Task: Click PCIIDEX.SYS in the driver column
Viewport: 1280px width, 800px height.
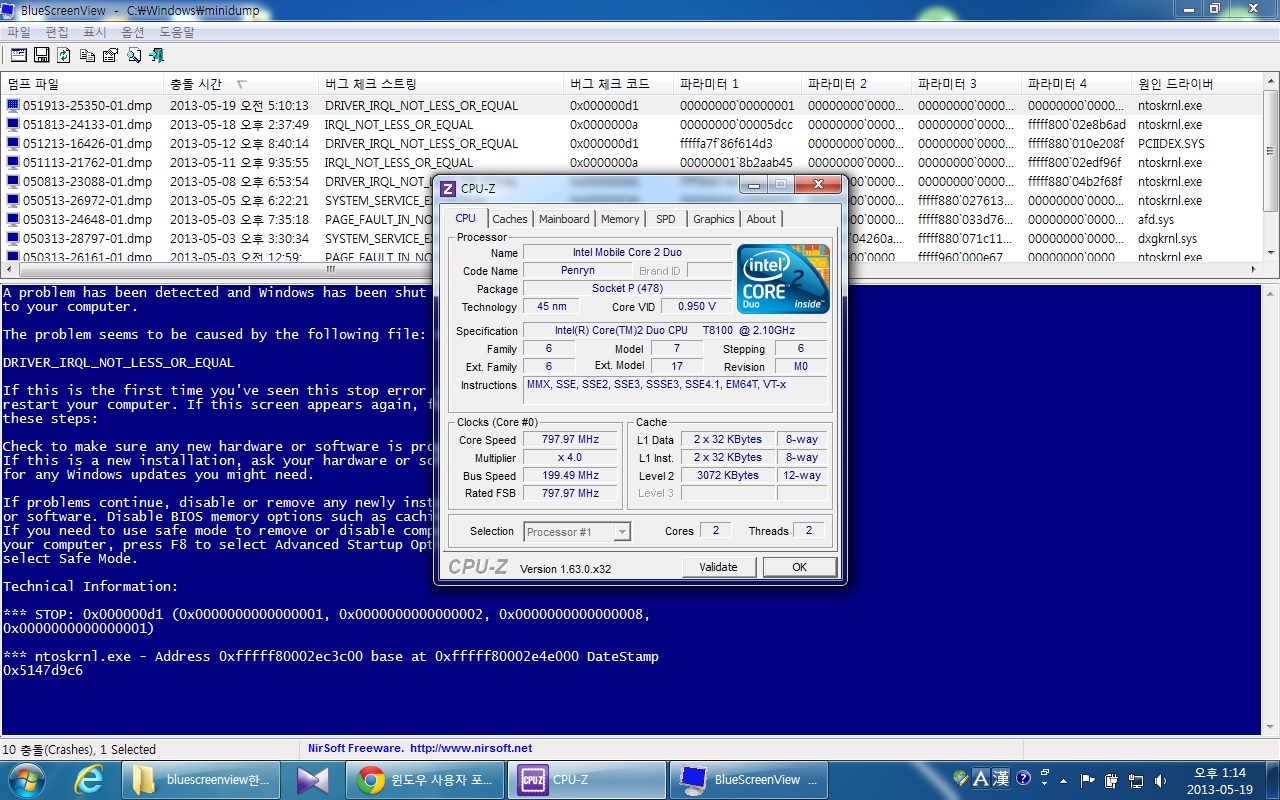Action: point(1171,143)
